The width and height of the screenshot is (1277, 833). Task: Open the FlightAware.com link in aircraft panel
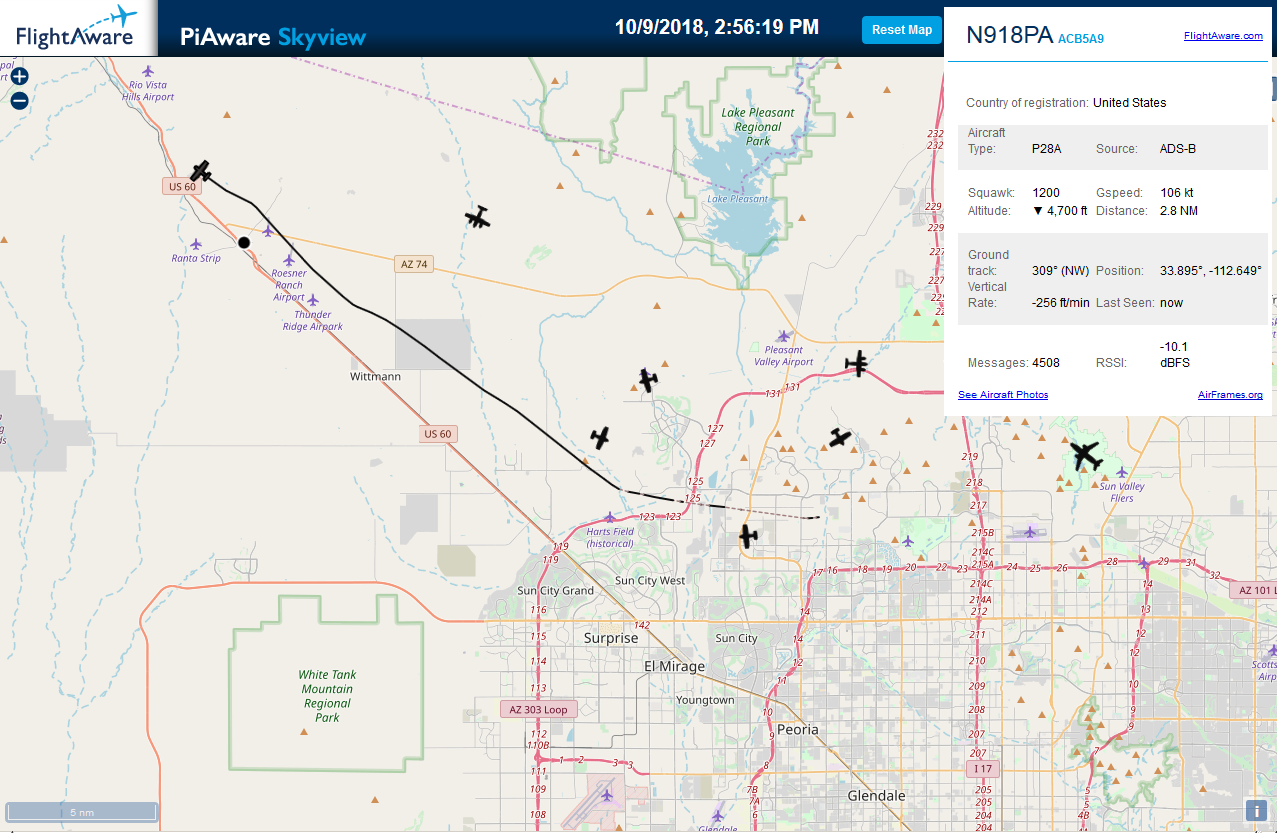(x=1223, y=36)
